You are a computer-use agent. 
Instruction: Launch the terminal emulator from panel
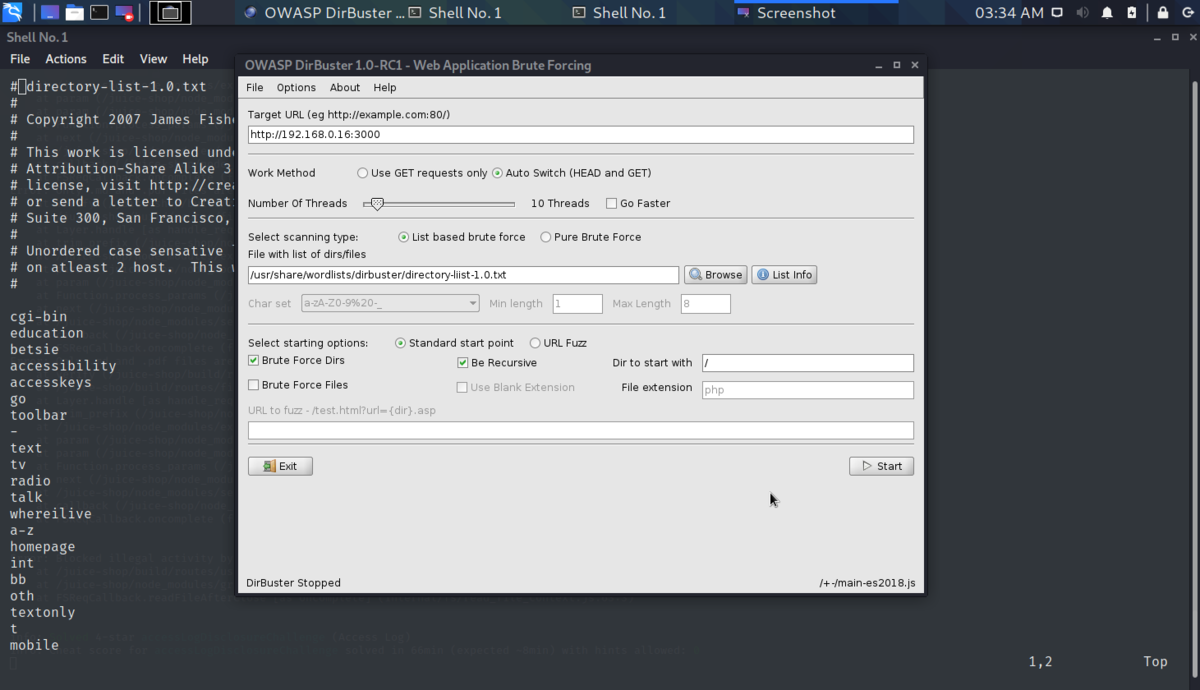[99, 13]
